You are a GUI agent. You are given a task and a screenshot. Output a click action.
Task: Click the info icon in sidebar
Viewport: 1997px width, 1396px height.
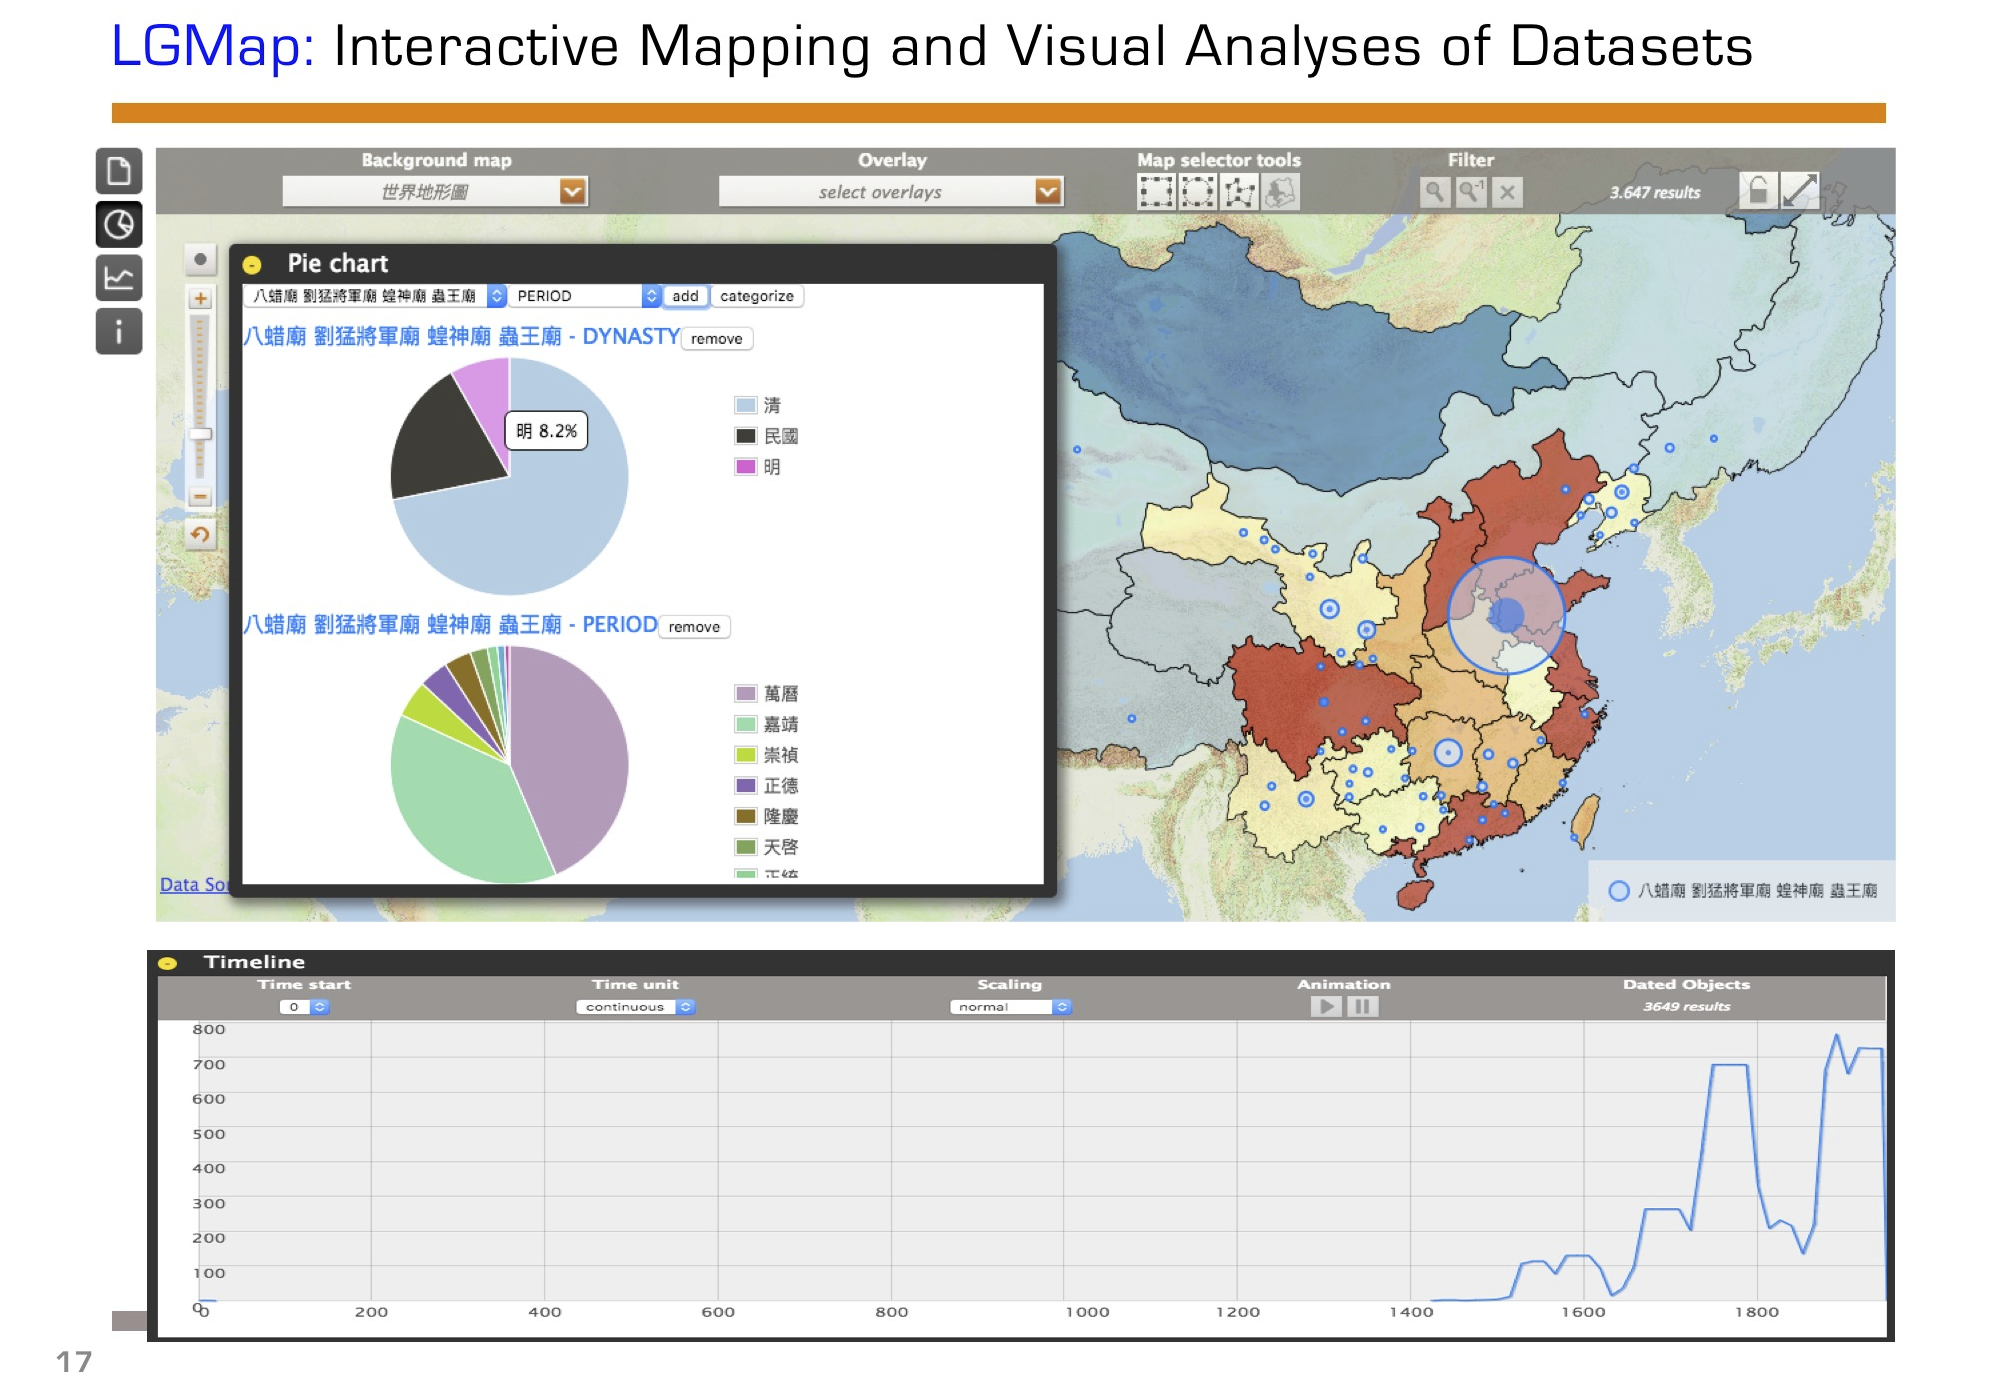(x=119, y=331)
